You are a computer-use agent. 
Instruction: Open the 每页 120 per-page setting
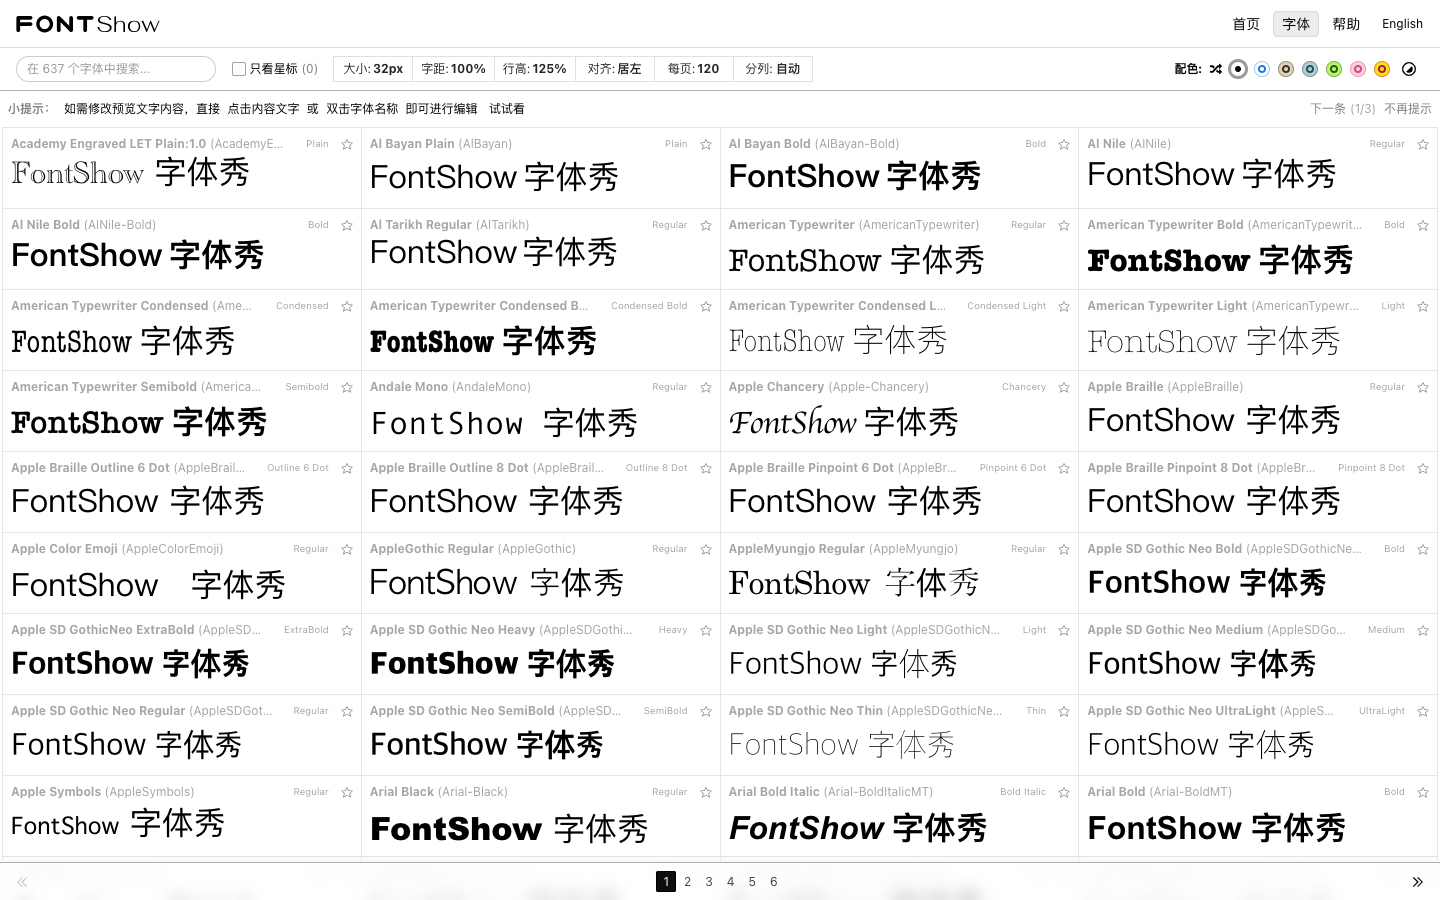point(694,69)
